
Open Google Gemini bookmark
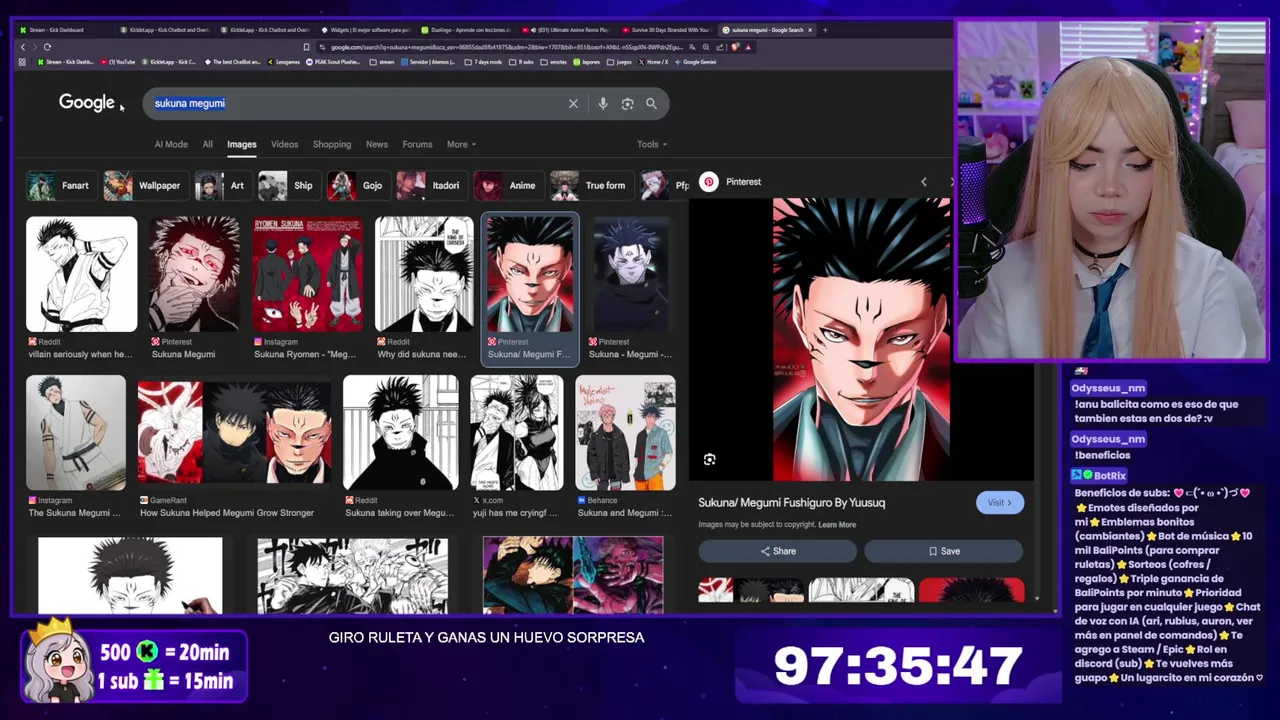[695, 62]
